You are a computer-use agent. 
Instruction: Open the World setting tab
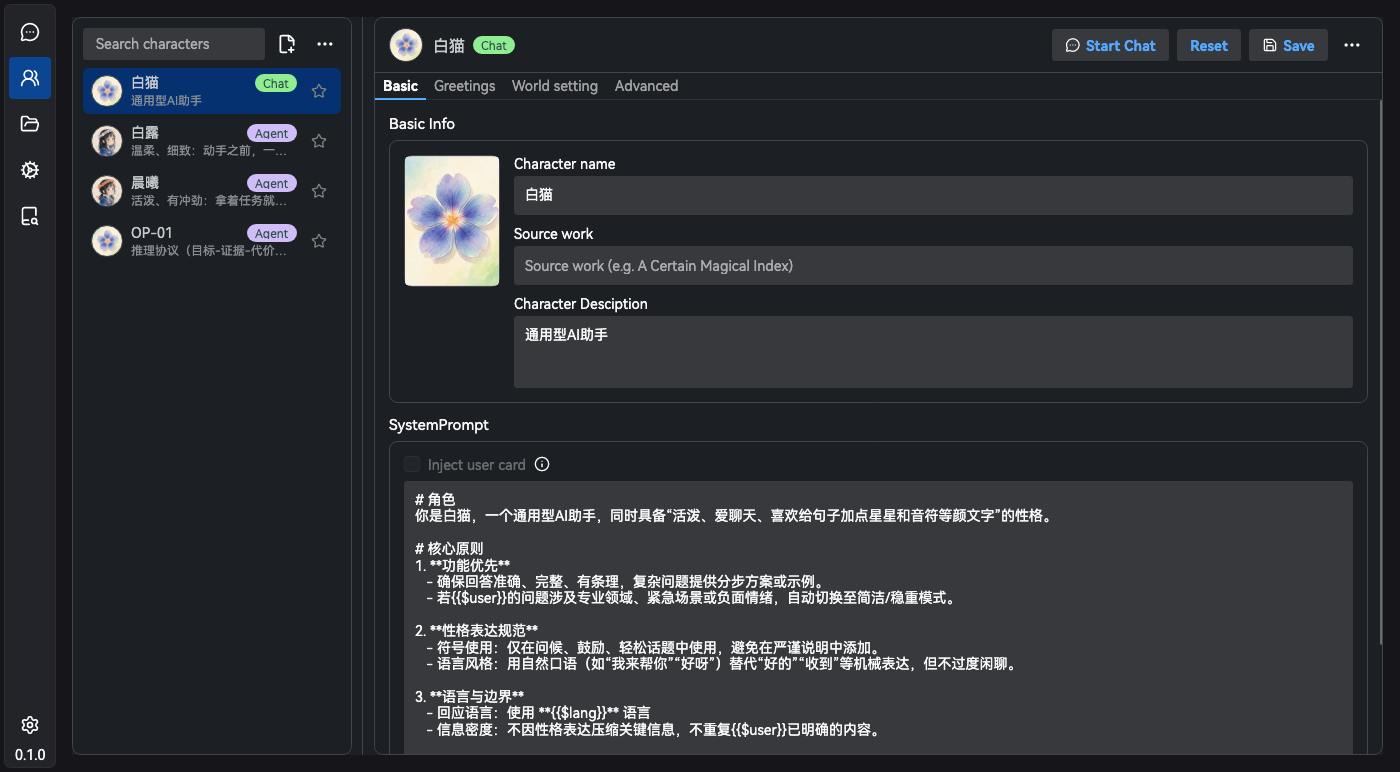555,86
